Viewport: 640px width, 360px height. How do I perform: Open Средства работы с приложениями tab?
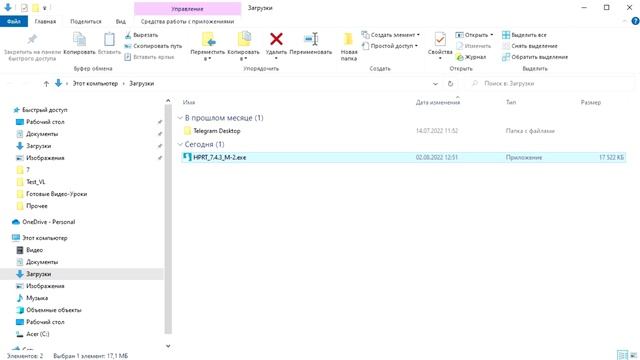[x=187, y=21]
